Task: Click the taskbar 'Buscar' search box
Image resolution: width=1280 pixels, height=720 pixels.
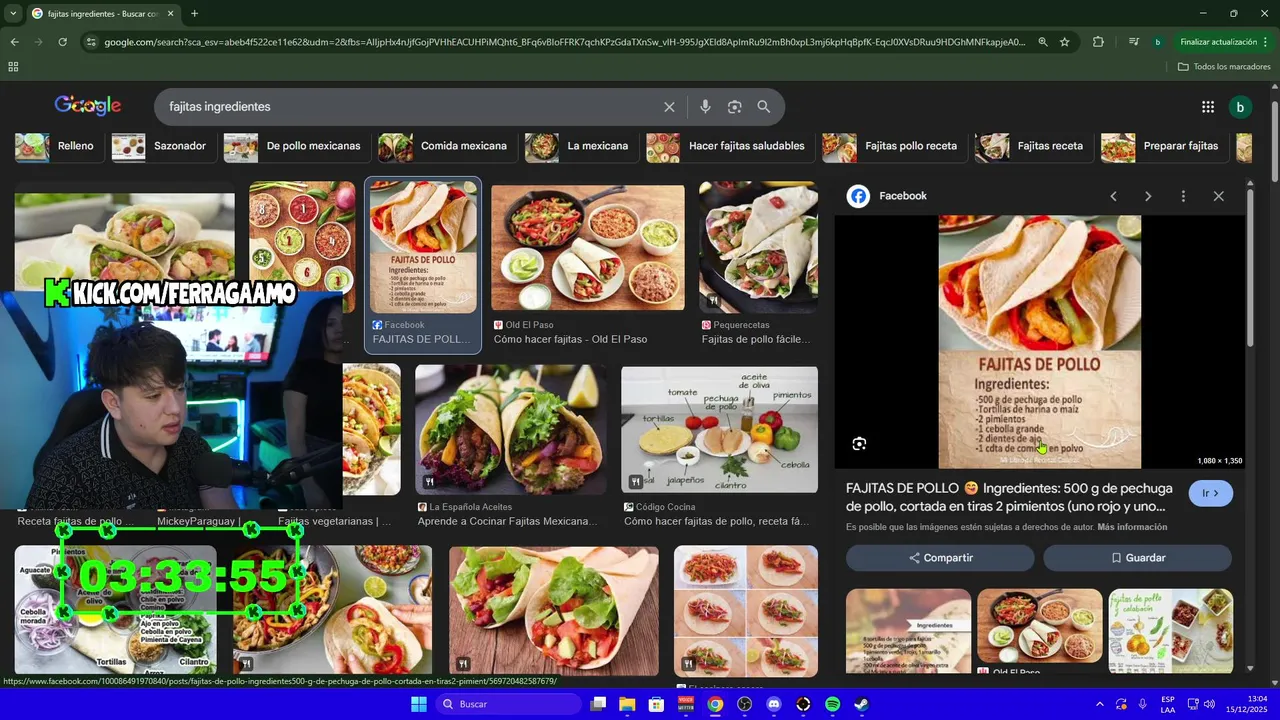Action: 507,704
